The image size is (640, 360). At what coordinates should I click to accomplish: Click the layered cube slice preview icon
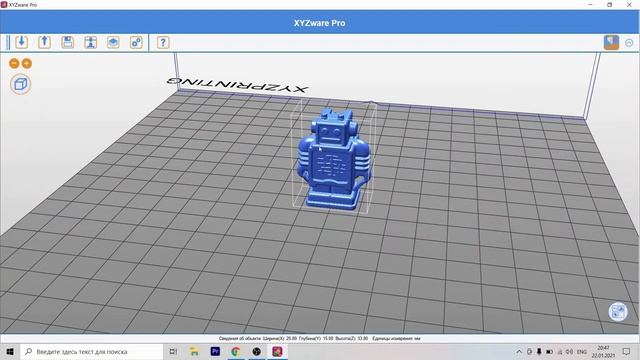(x=113, y=42)
